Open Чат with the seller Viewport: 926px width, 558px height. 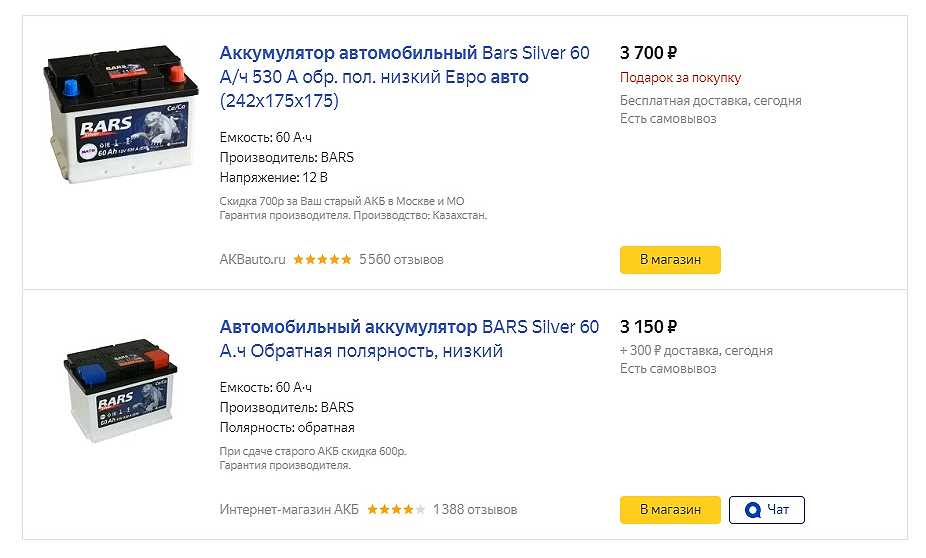pos(766,510)
